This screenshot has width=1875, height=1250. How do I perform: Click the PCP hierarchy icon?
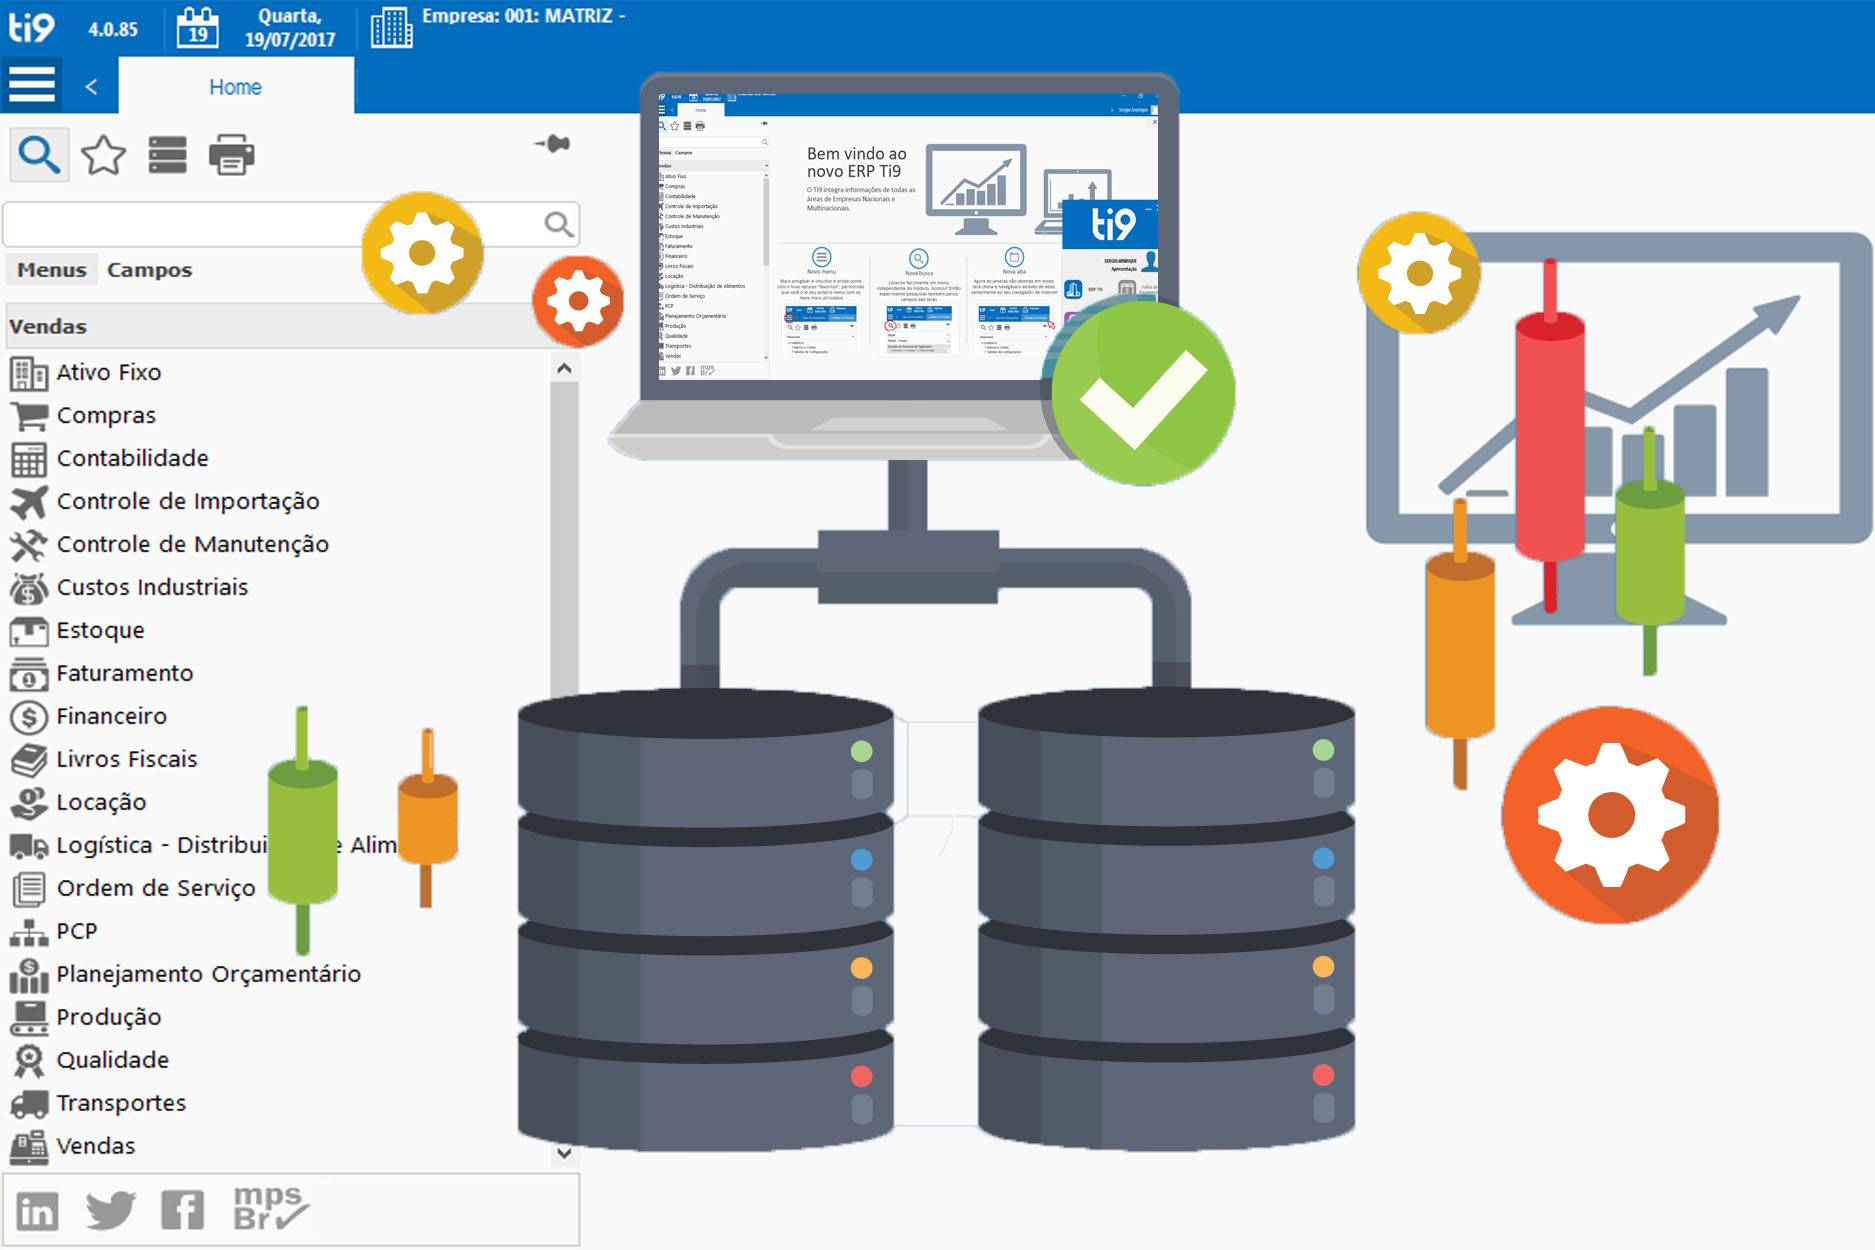(x=28, y=932)
